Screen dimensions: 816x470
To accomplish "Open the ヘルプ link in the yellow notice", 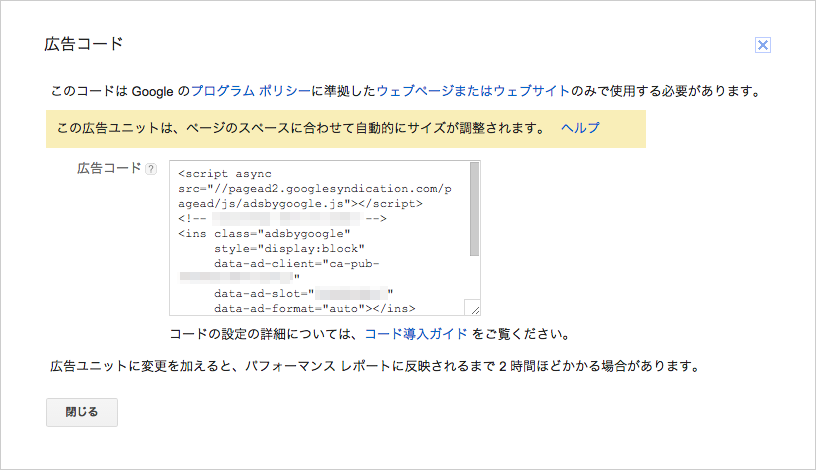I will (x=580, y=128).
